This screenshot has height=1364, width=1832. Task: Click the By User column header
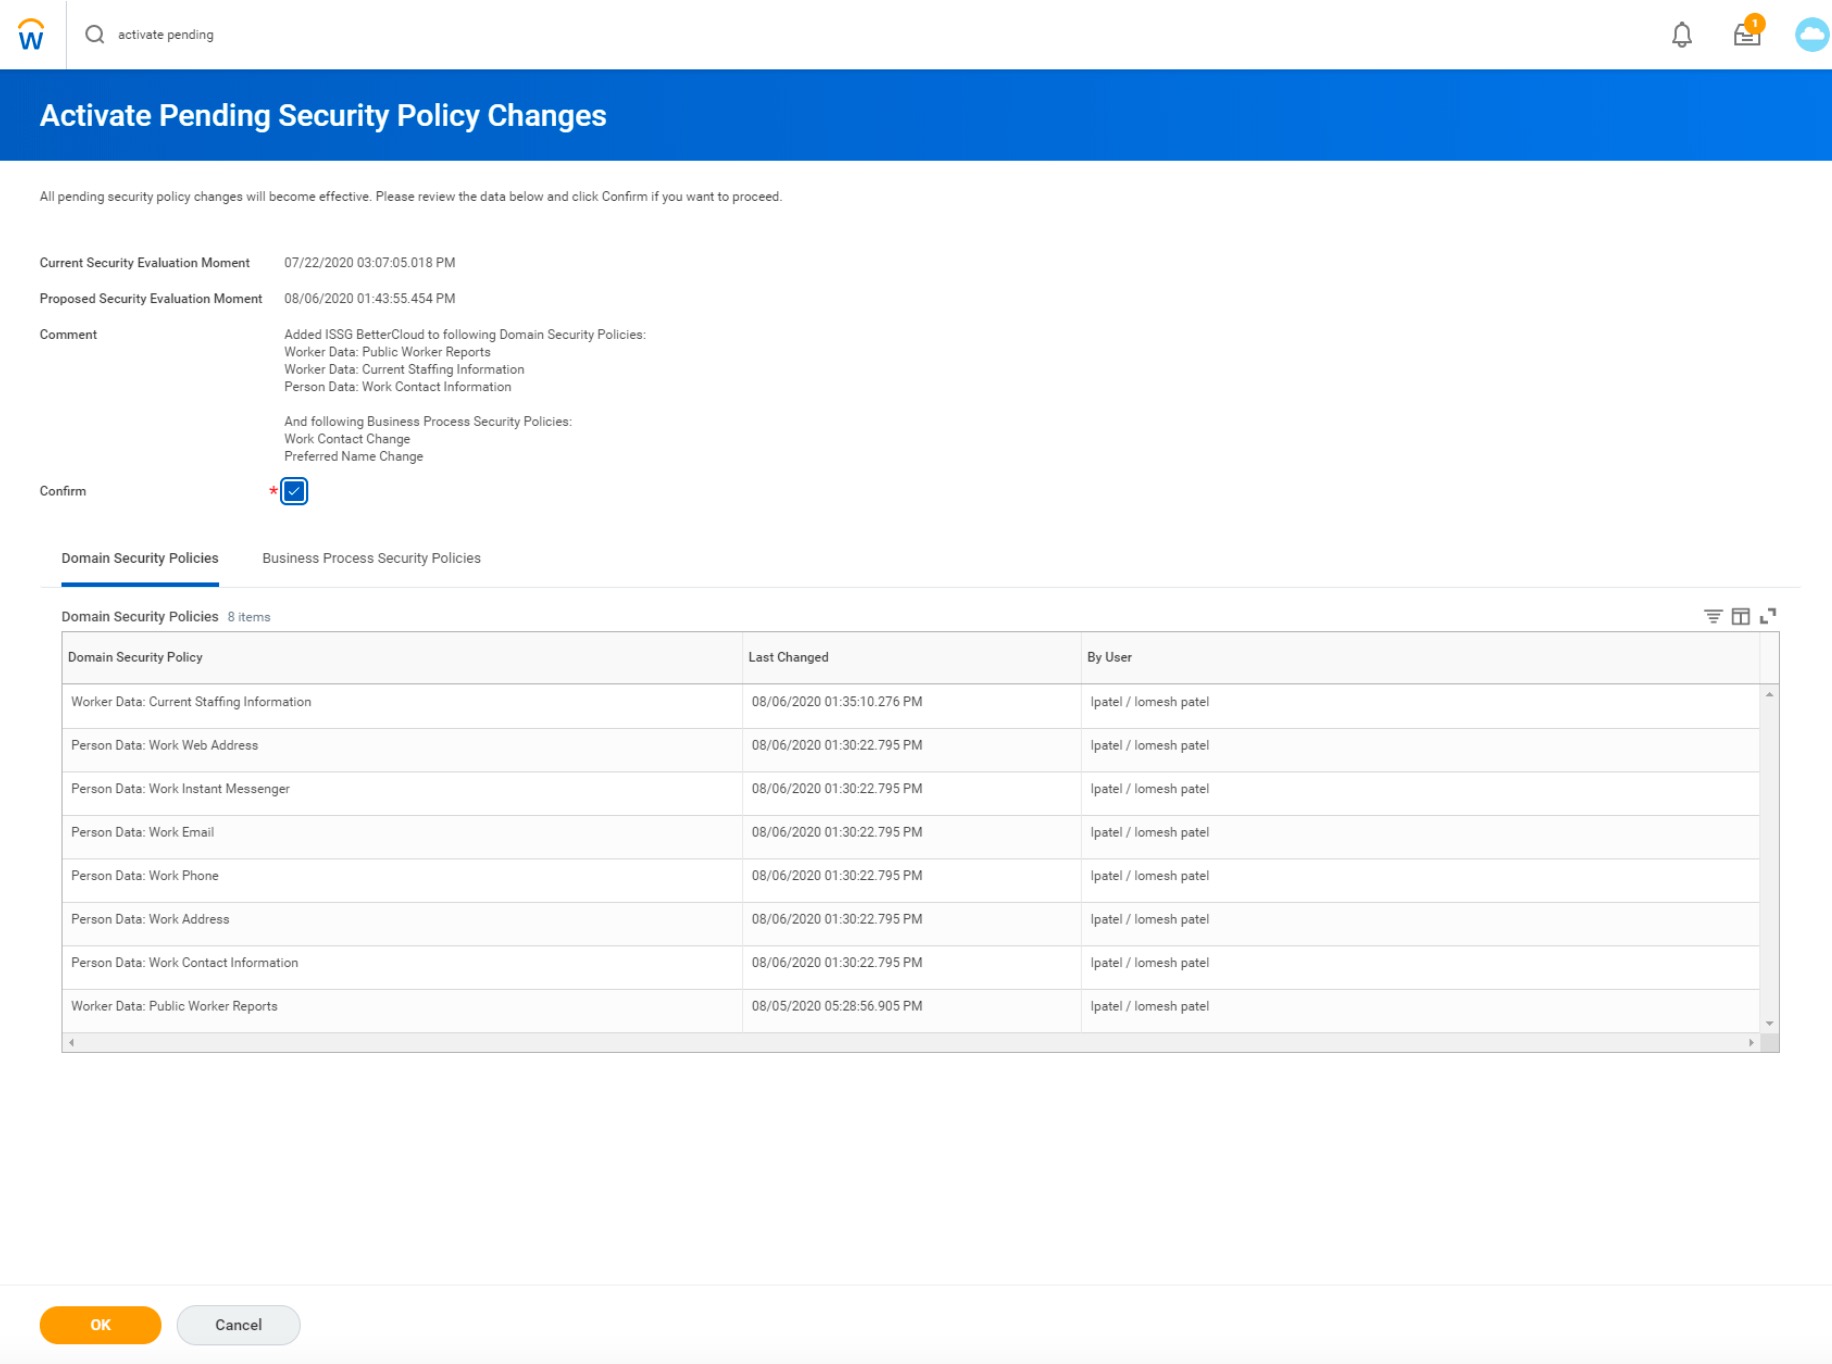point(1109,657)
